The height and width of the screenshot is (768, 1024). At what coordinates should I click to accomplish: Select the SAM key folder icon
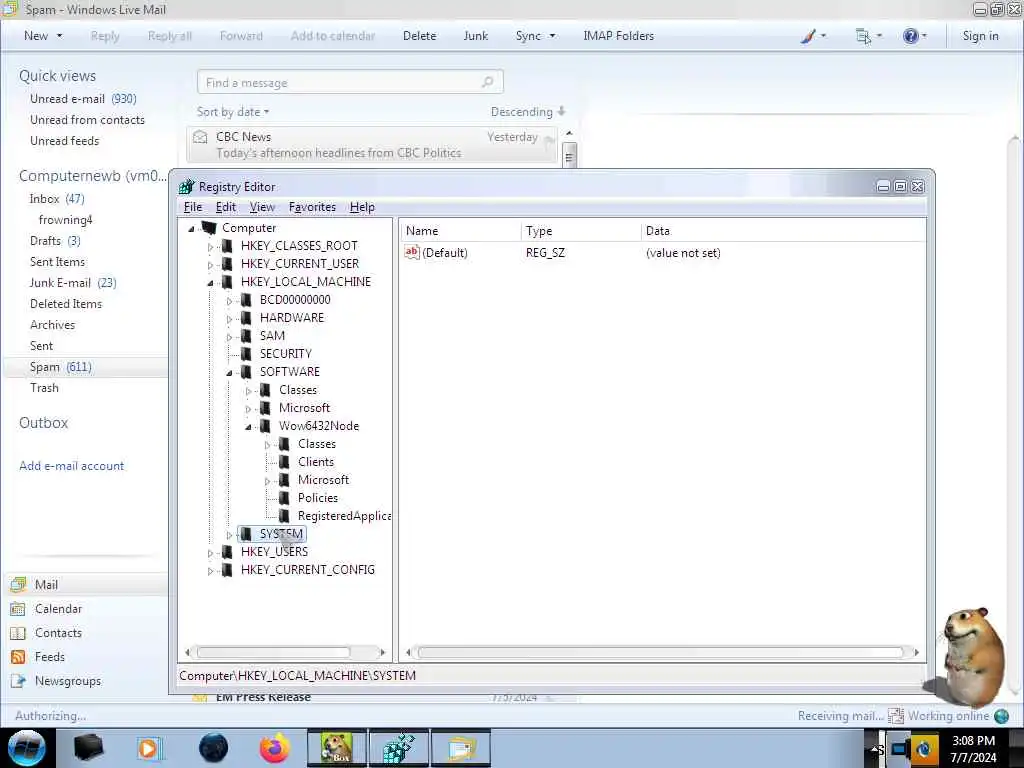(246, 336)
